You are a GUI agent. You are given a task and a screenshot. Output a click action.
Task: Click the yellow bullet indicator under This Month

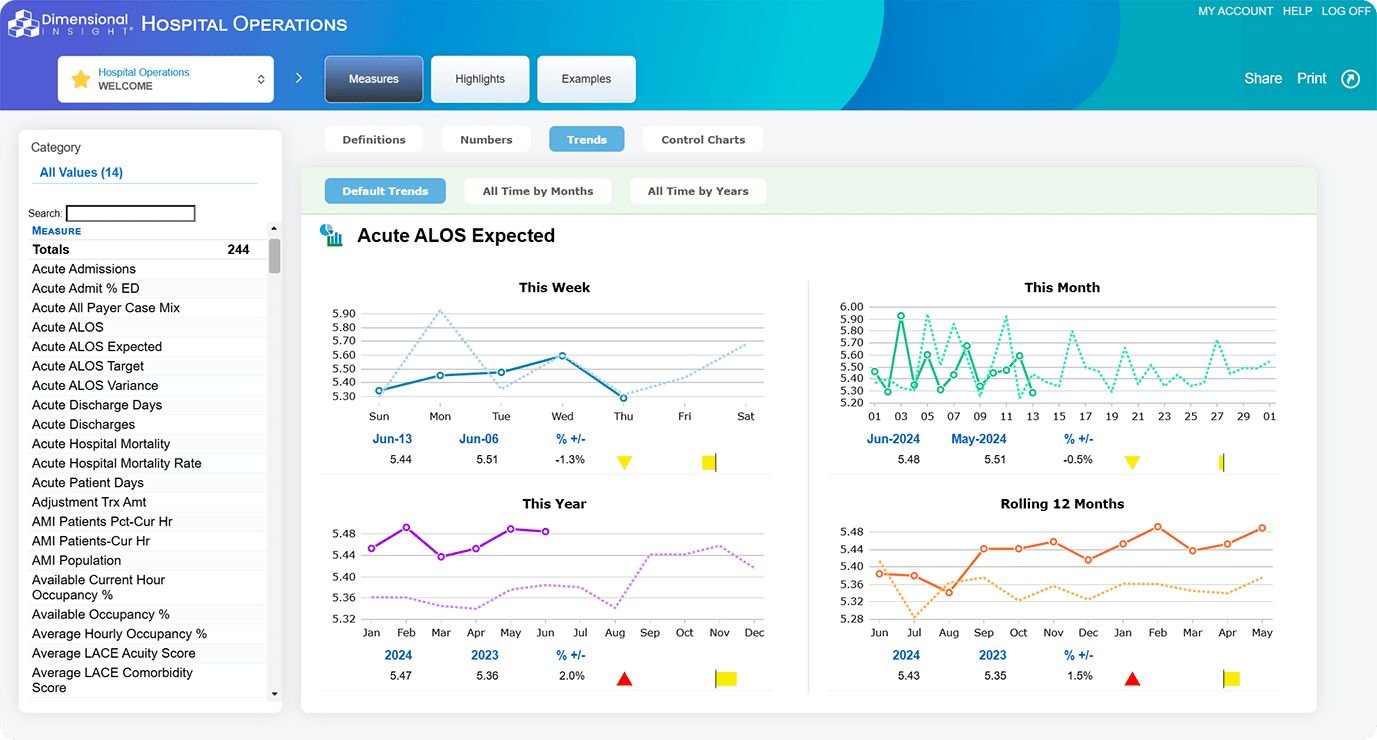[x=1221, y=462]
